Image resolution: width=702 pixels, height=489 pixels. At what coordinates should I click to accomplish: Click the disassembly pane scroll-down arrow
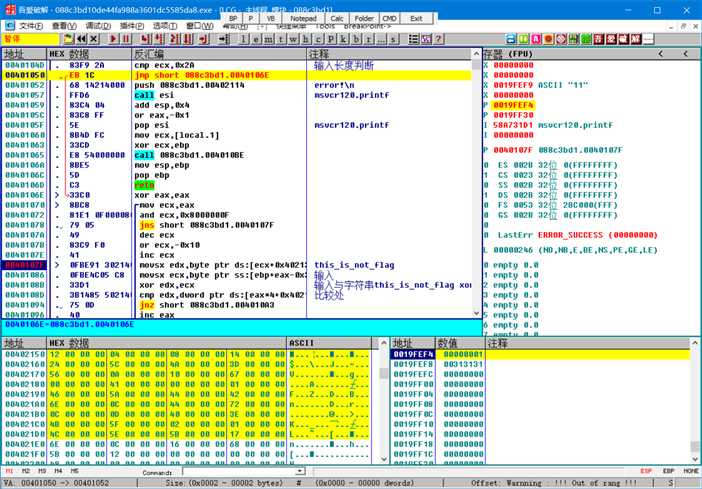point(476,313)
